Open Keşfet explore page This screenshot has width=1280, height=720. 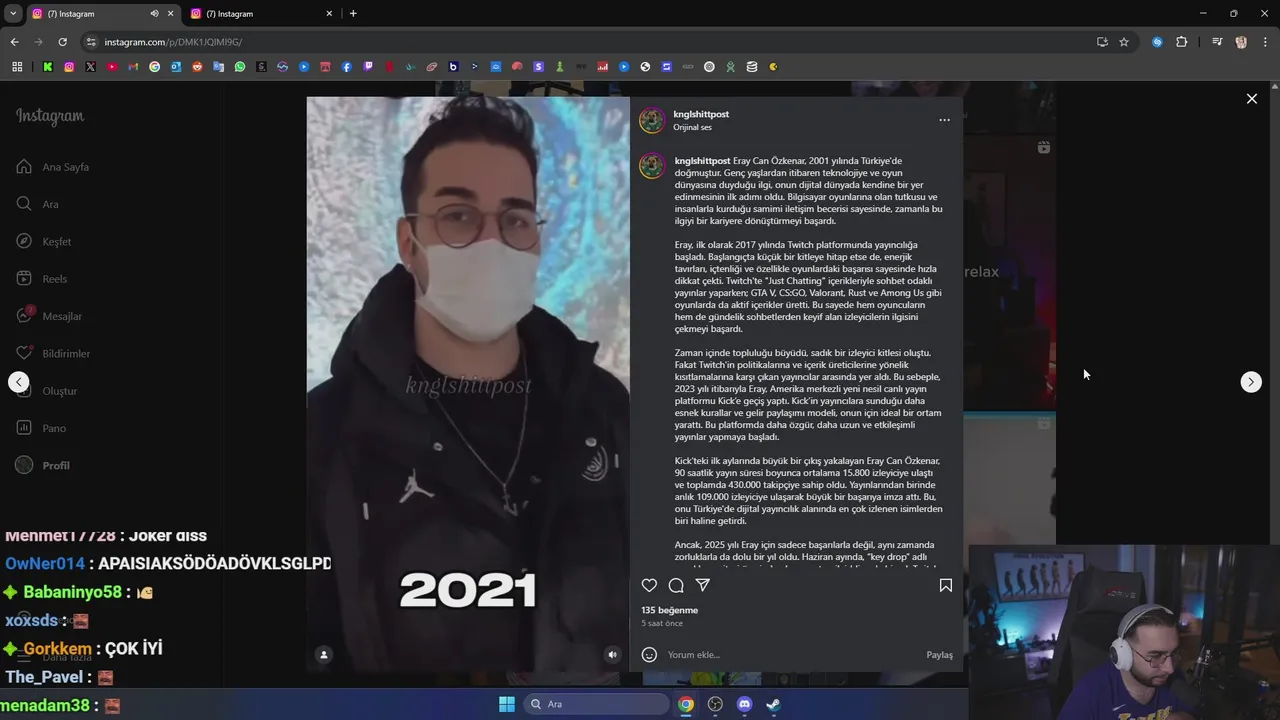(45, 241)
